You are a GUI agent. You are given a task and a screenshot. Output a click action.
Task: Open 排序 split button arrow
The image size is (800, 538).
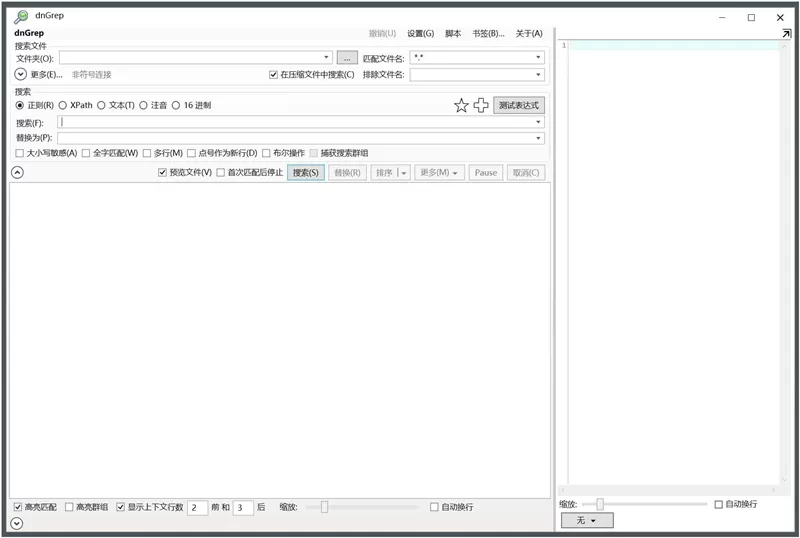[404, 173]
